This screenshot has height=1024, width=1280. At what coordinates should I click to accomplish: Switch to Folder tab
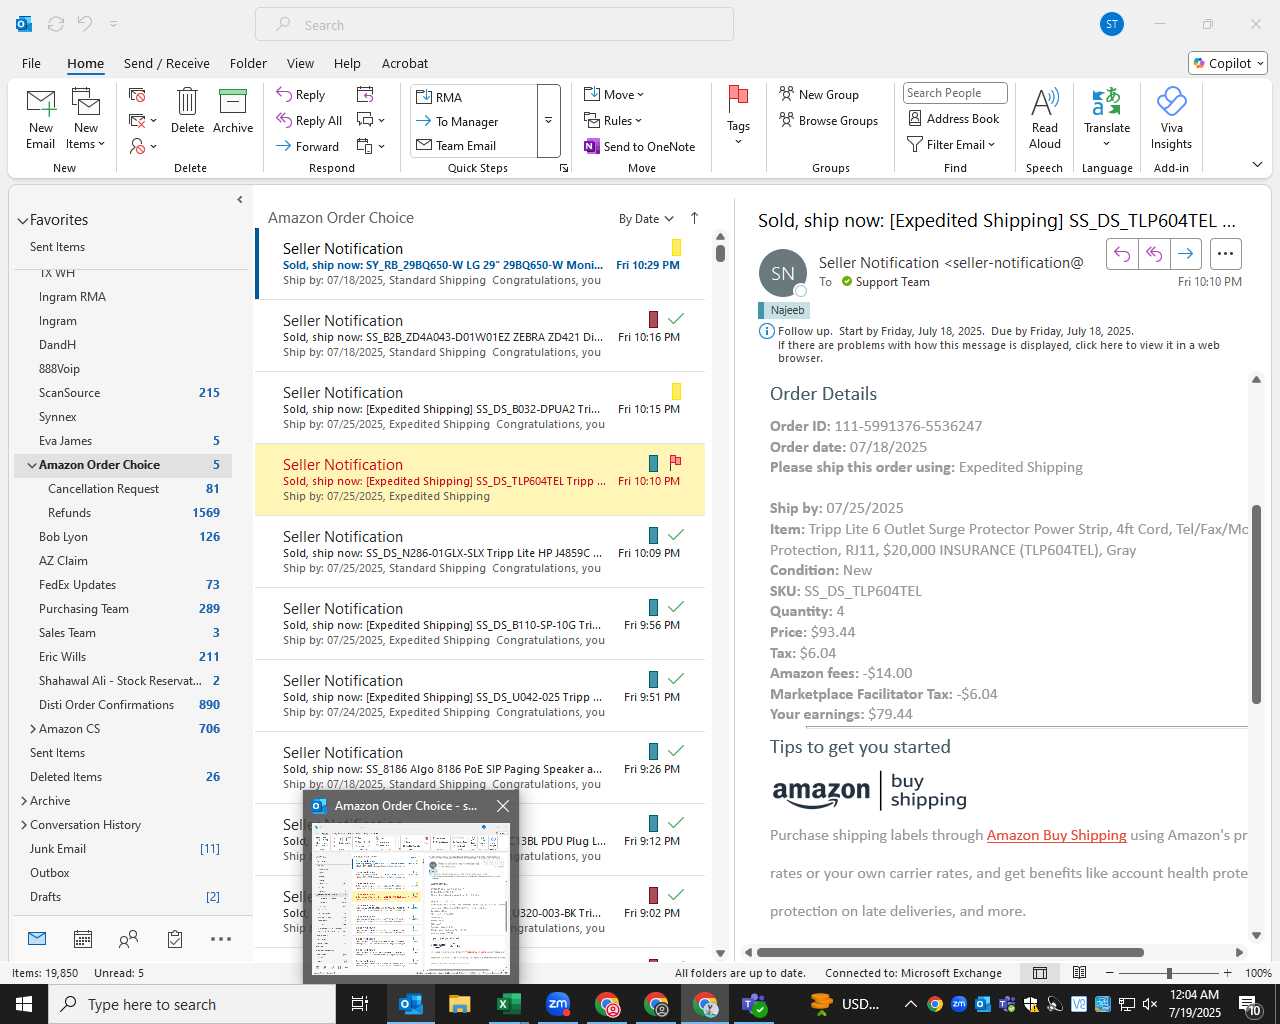[248, 63]
